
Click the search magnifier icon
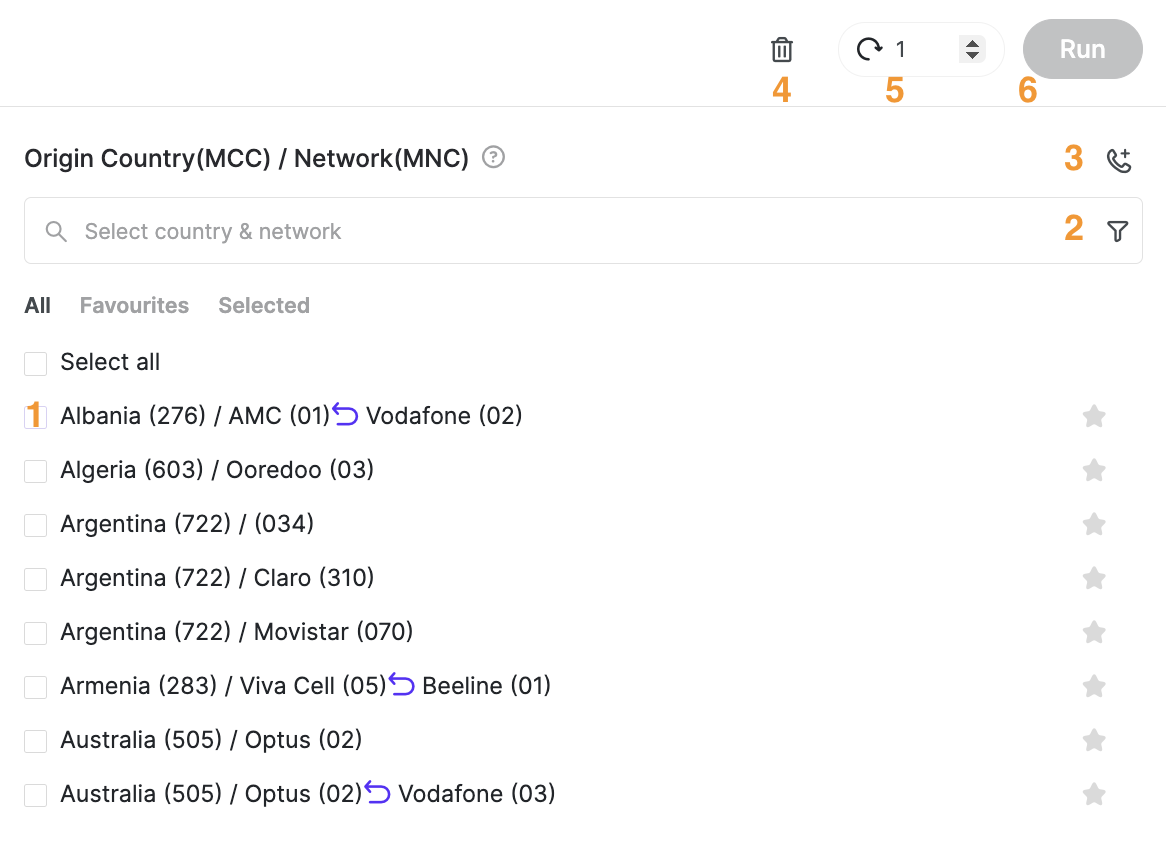(56, 231)
